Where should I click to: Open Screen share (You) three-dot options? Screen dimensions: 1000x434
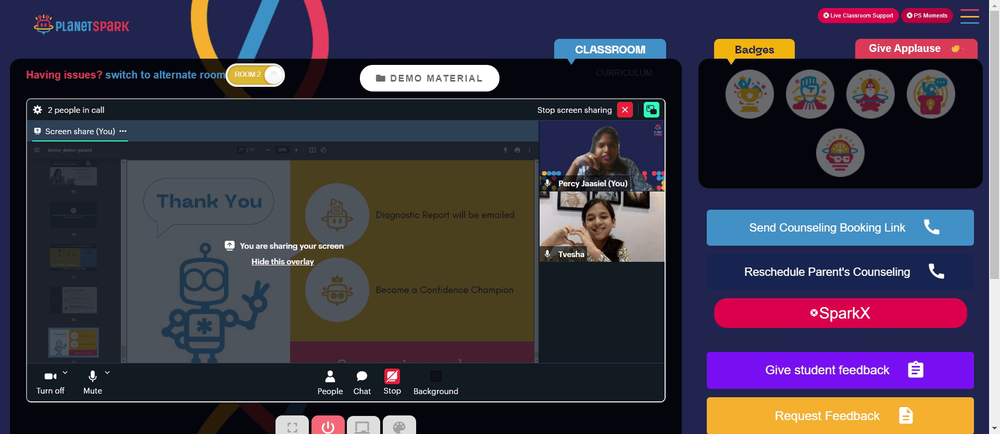tap(123, 131)
